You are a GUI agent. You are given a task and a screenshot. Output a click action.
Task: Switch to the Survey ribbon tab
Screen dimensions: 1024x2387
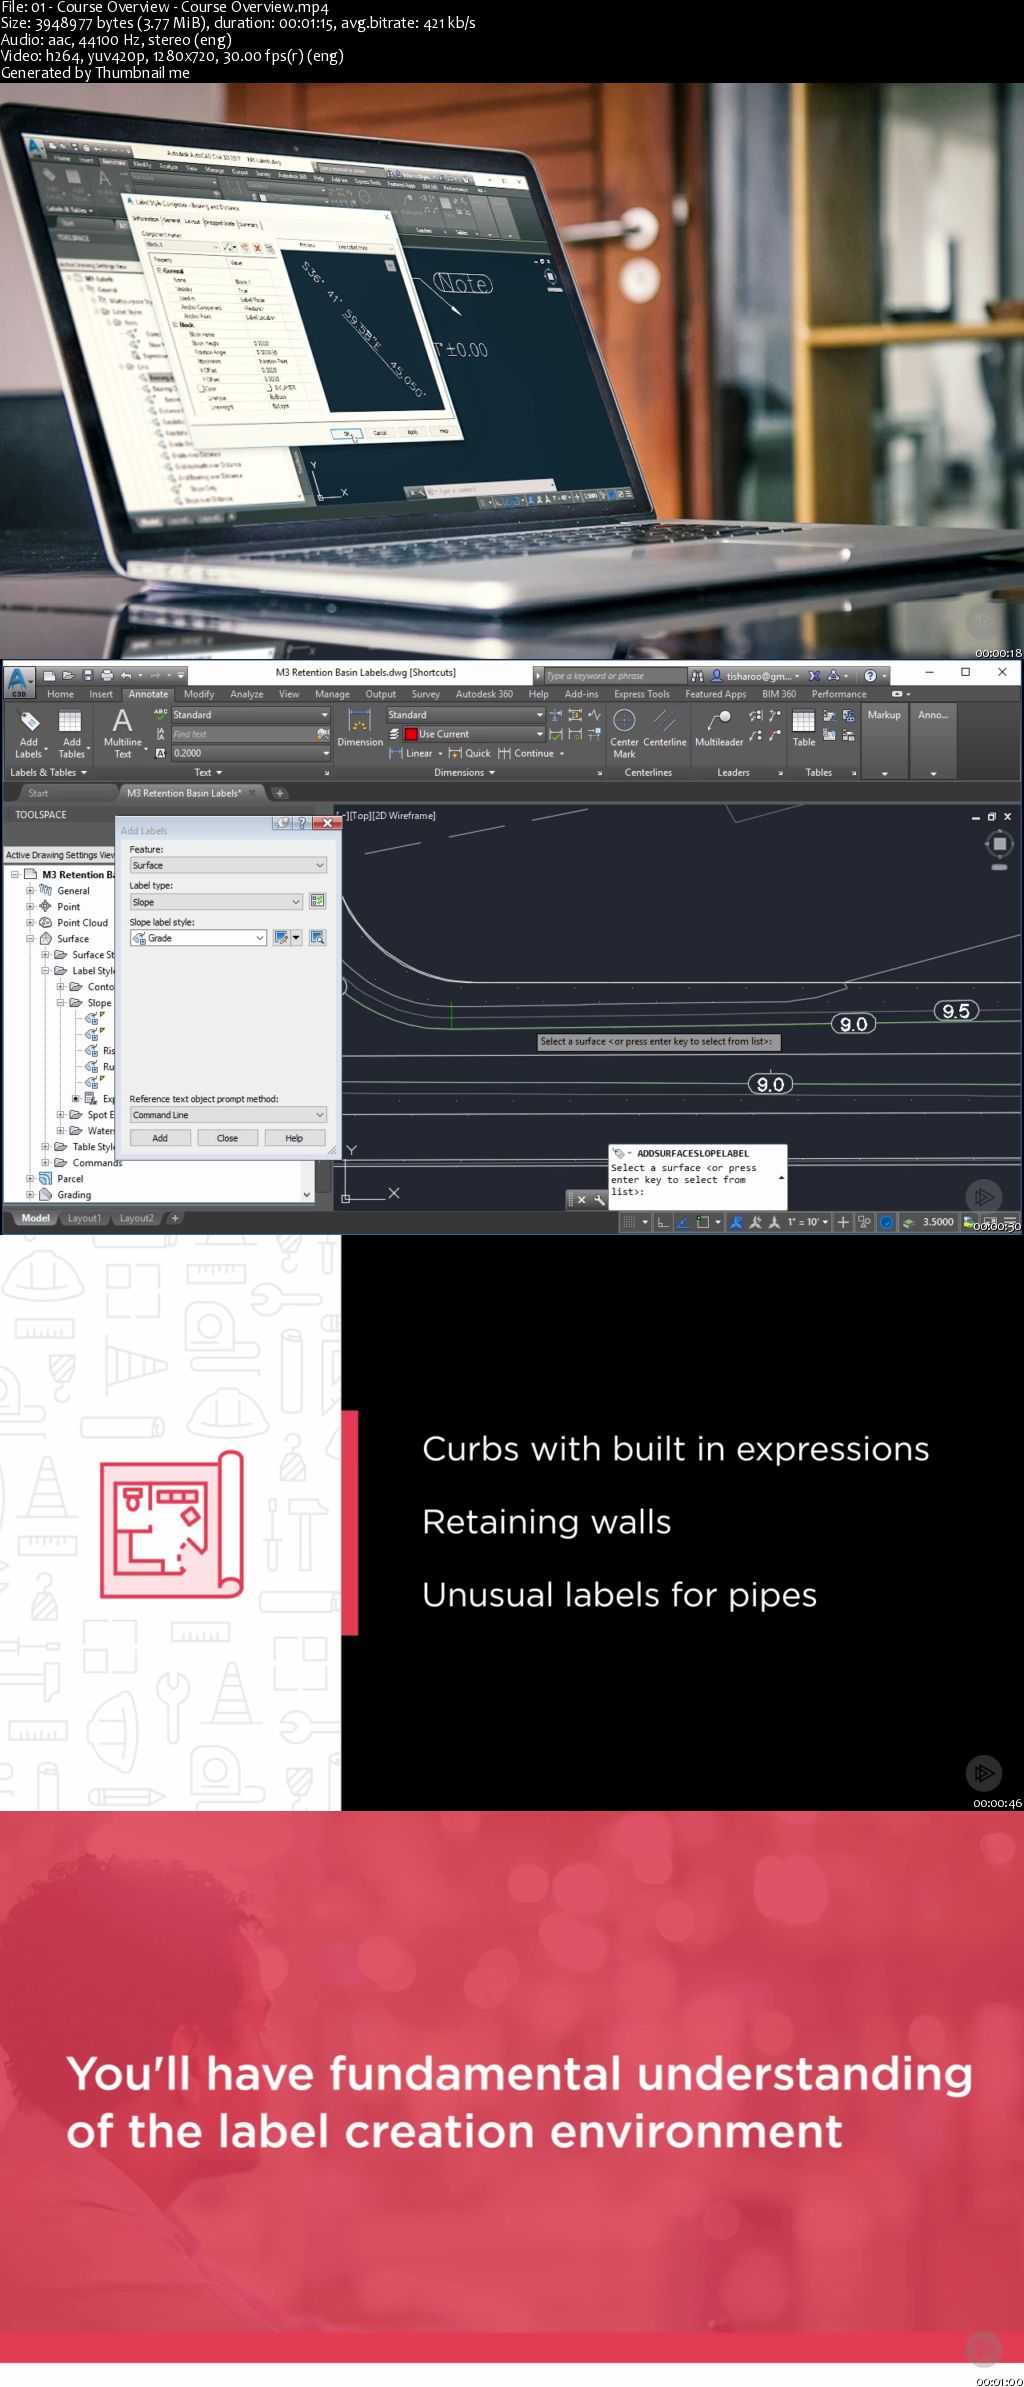click(x=425, y=694)
